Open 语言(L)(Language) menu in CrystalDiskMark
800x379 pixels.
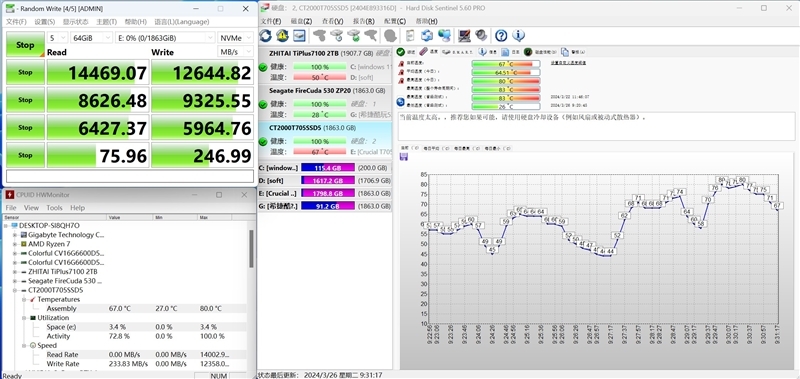[x=182, y=22]
